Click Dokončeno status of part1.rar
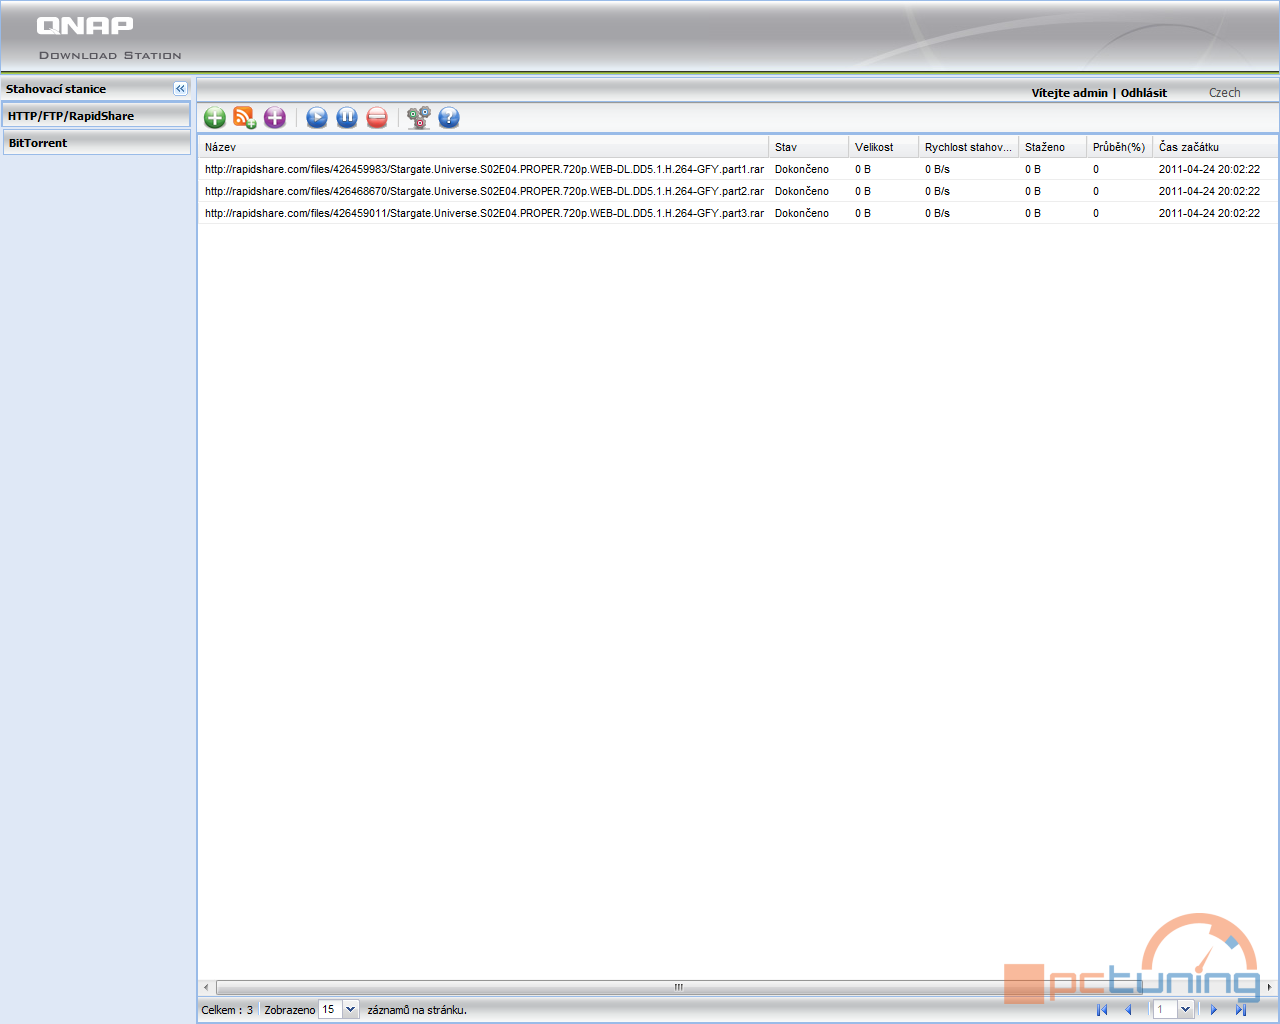Viewport: 1280px width, 1024px height. [802, 169]
